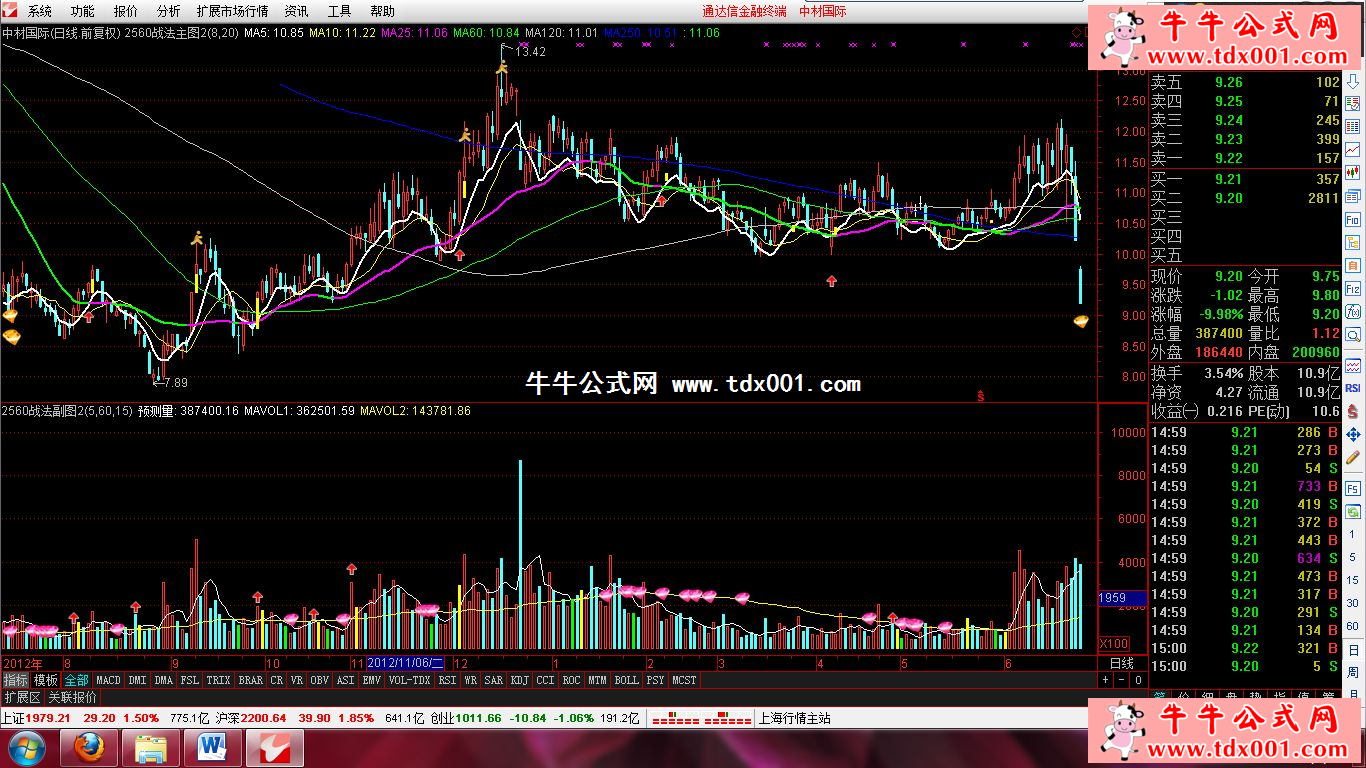Image resolution: width=1366 pixels, height=768 pixels.
Task: Open the 扩展区 tab
Action: [x=21, y=697]
